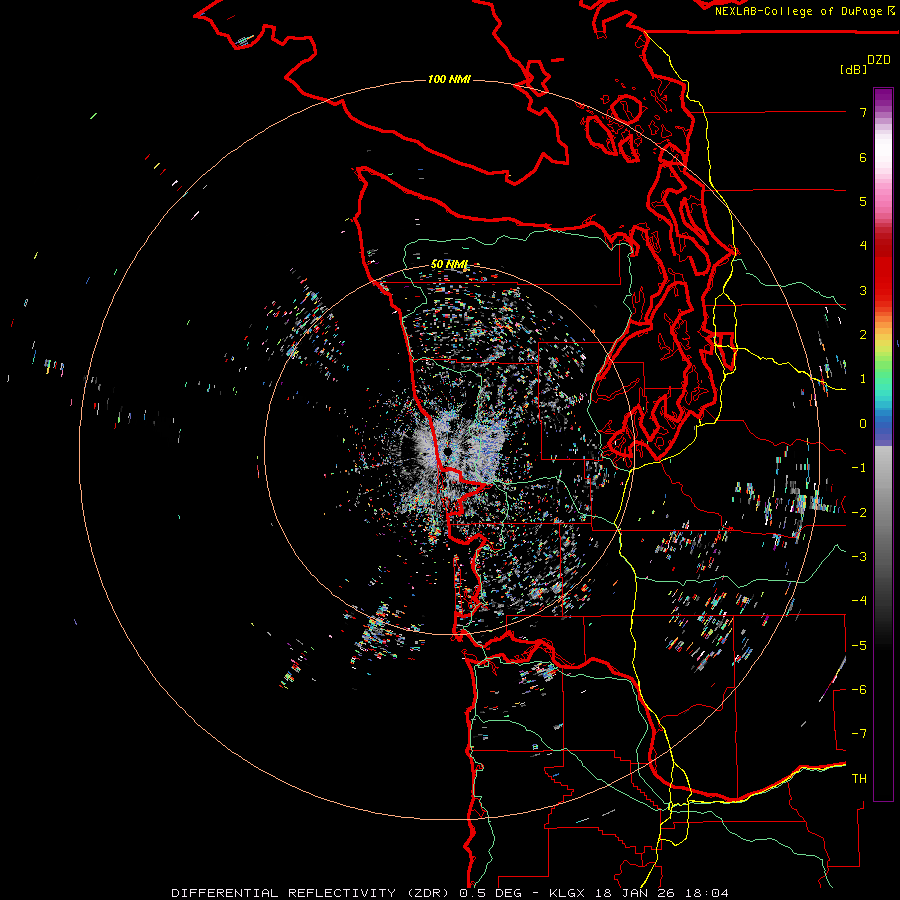The height and width of the screenshot is (900, 900).
Task: Click the Differential Reflectivity title caption
Action: [450, 893]
